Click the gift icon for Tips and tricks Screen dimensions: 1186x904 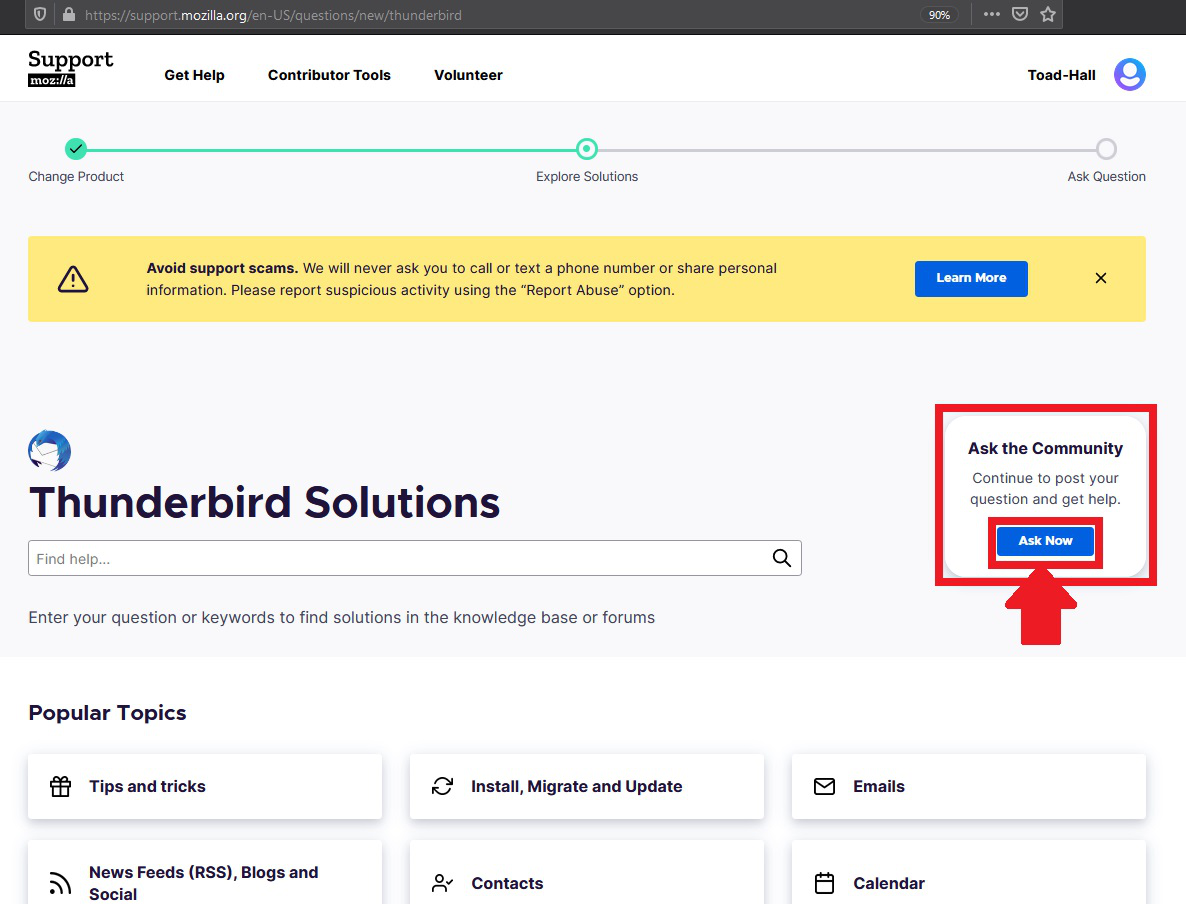click(61, 786)
